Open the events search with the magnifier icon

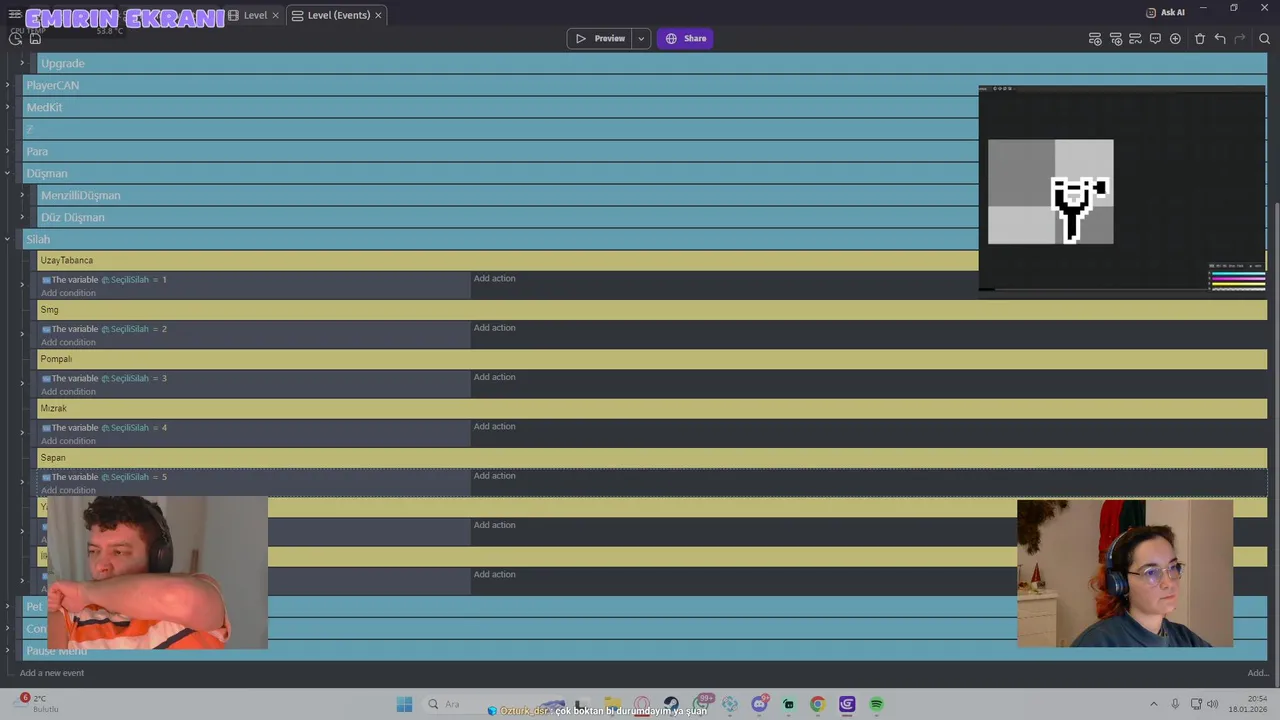pos(1264,39)
